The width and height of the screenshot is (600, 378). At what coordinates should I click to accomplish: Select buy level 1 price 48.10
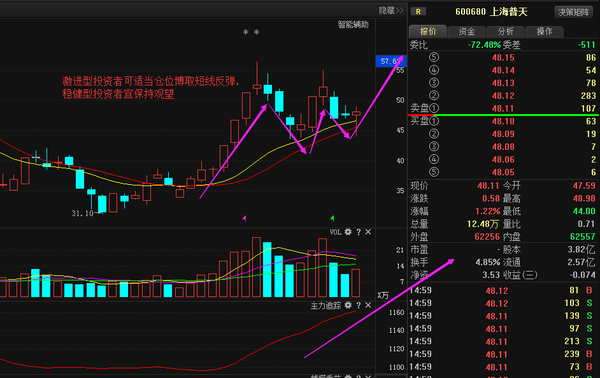503,121
